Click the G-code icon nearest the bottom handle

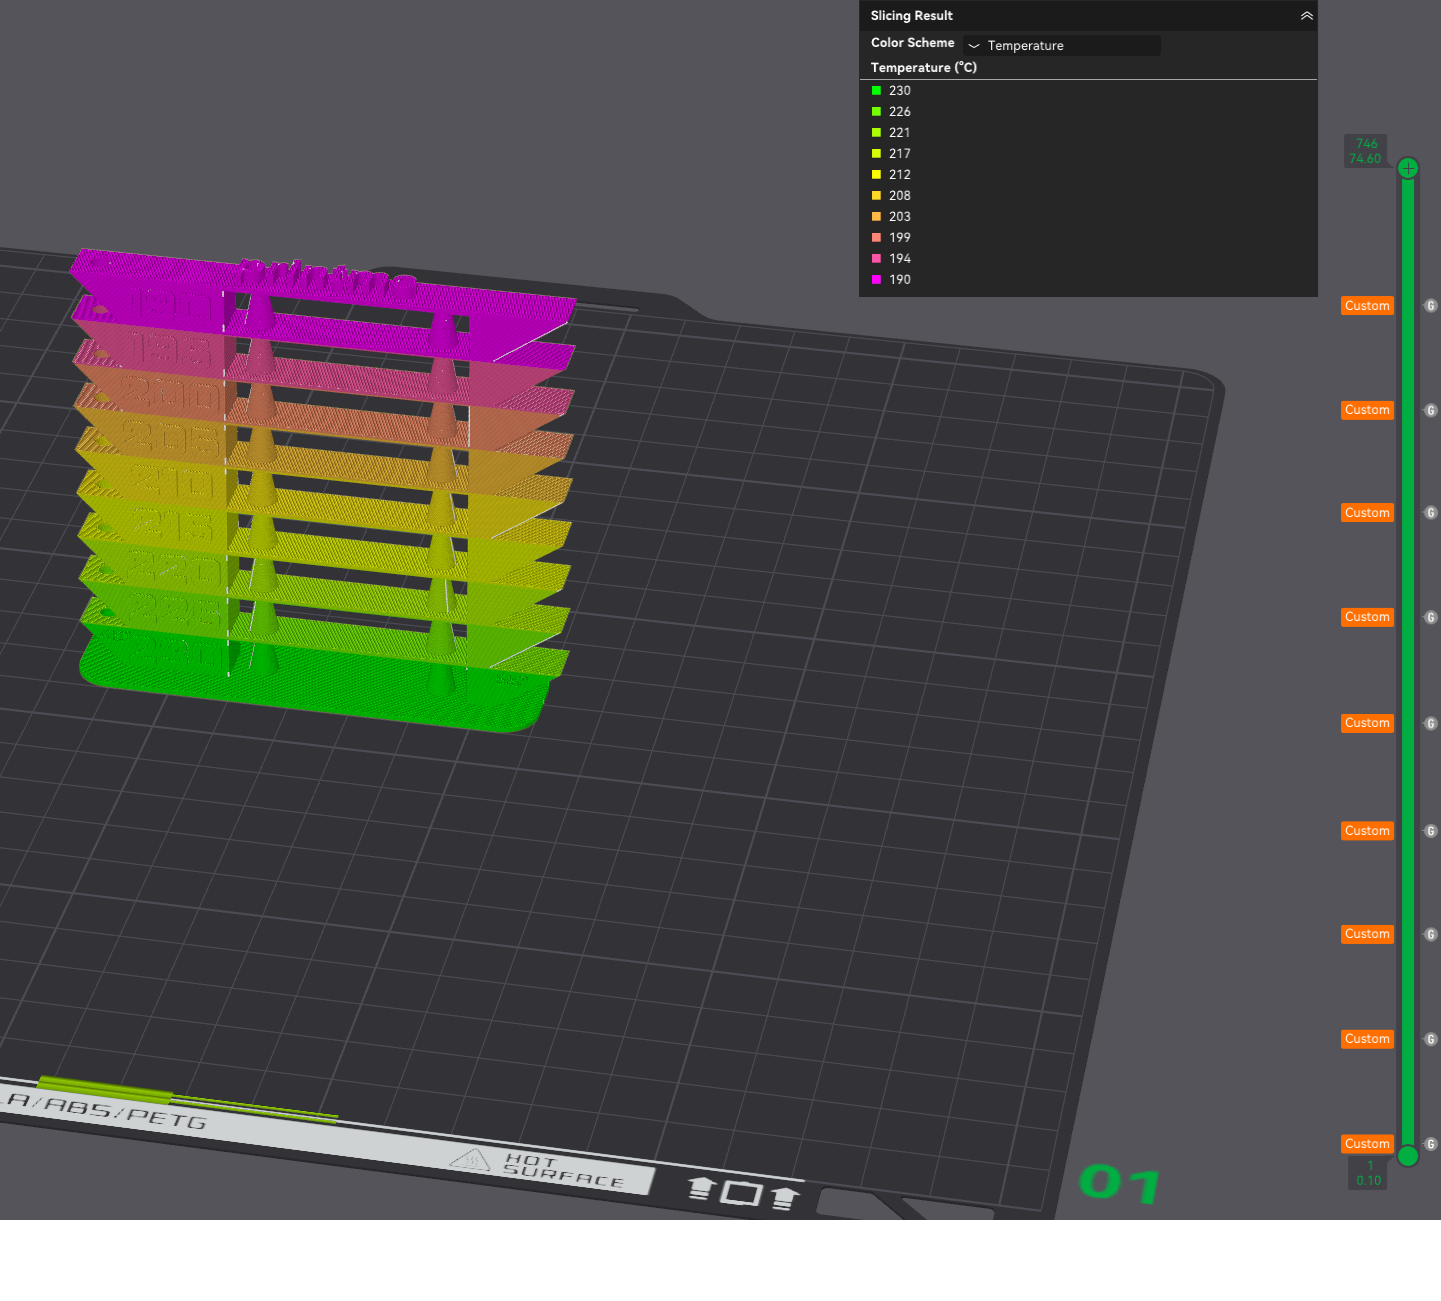(1431, 1144)
